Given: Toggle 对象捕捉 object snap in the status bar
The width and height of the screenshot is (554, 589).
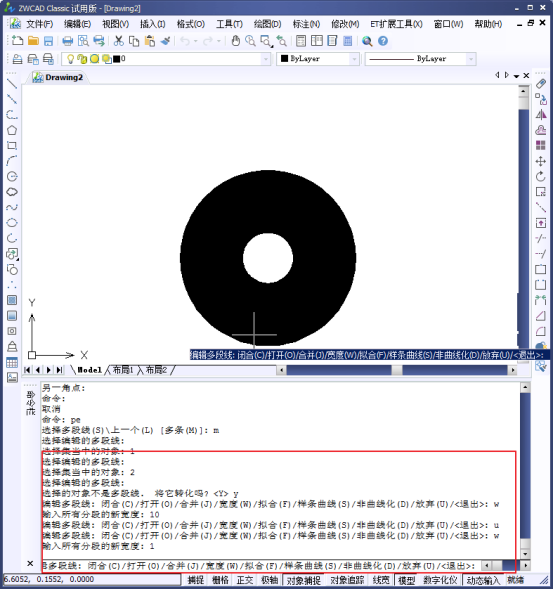Looking at the screenshot, I should click(303, 580).
